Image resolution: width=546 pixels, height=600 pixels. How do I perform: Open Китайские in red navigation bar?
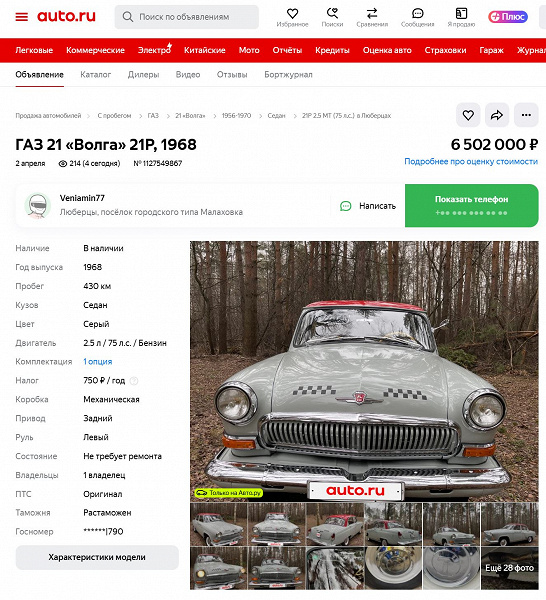pos(205,50)
